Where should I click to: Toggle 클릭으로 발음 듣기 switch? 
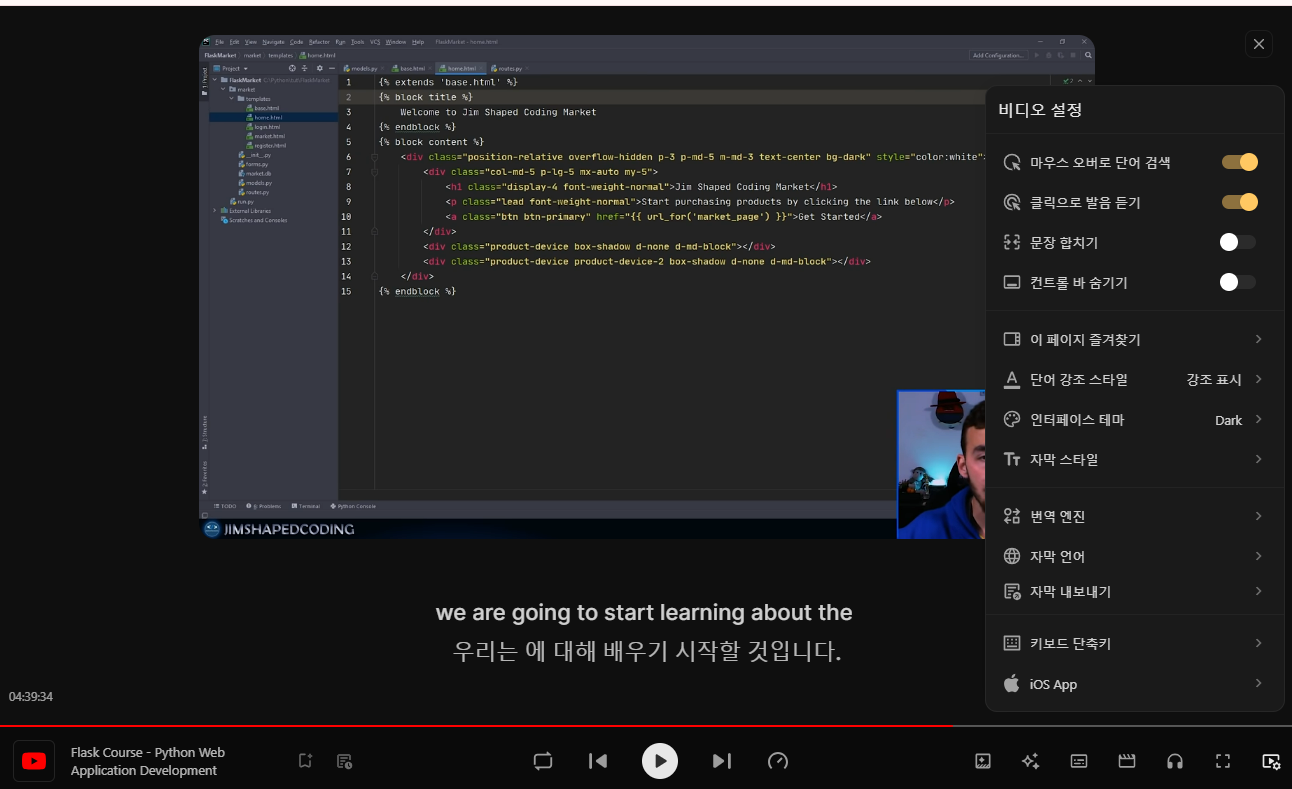1239,202
